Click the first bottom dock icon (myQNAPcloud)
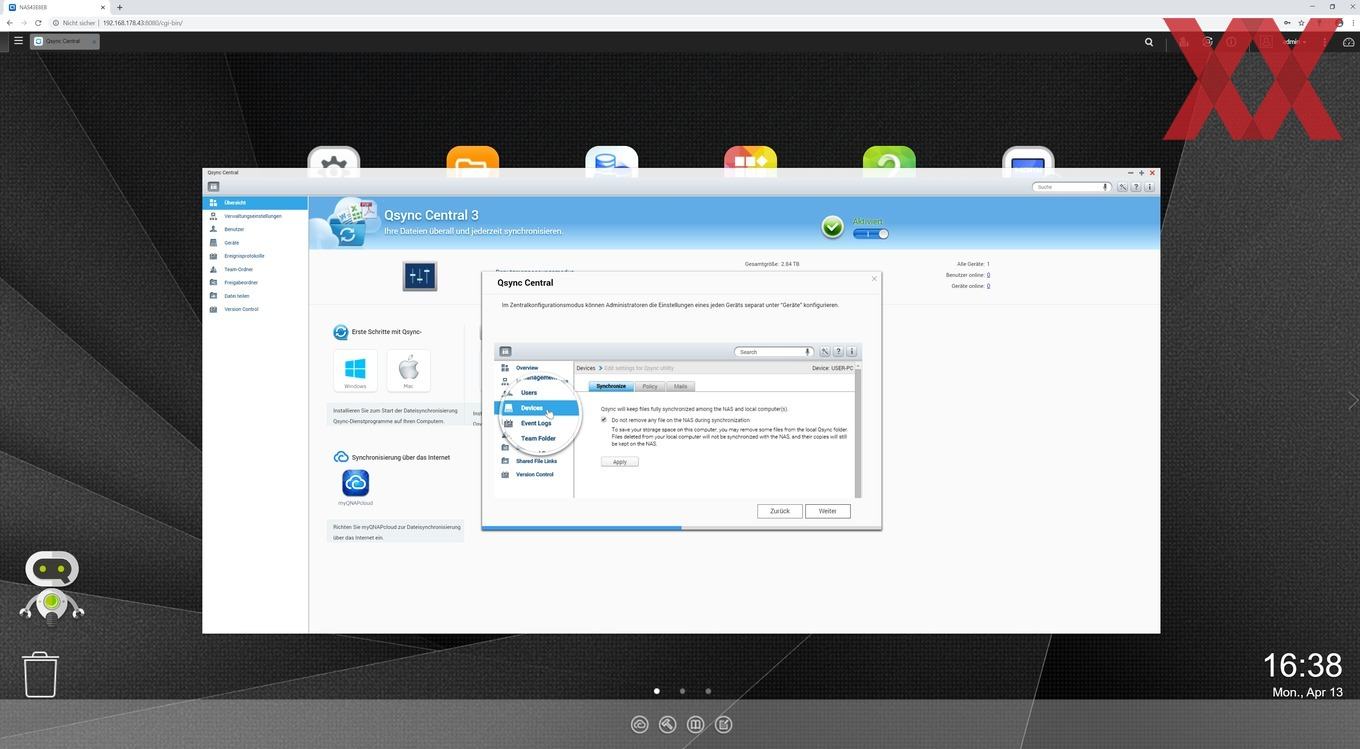This screenshot has width=1360, height=749. tap(640, 725)
